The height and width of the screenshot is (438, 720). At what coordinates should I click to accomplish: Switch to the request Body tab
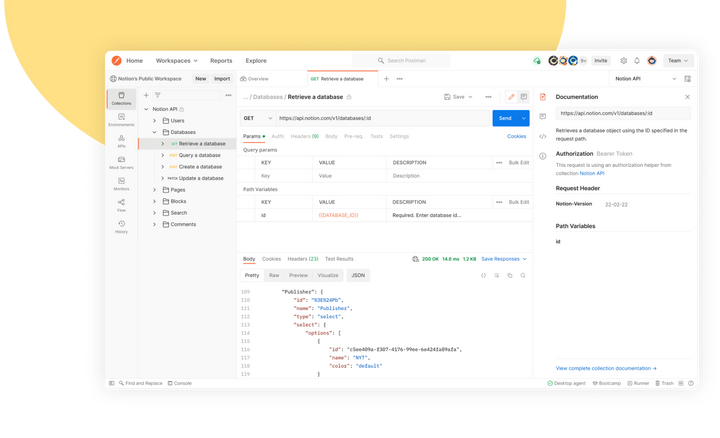click(331, 136)
